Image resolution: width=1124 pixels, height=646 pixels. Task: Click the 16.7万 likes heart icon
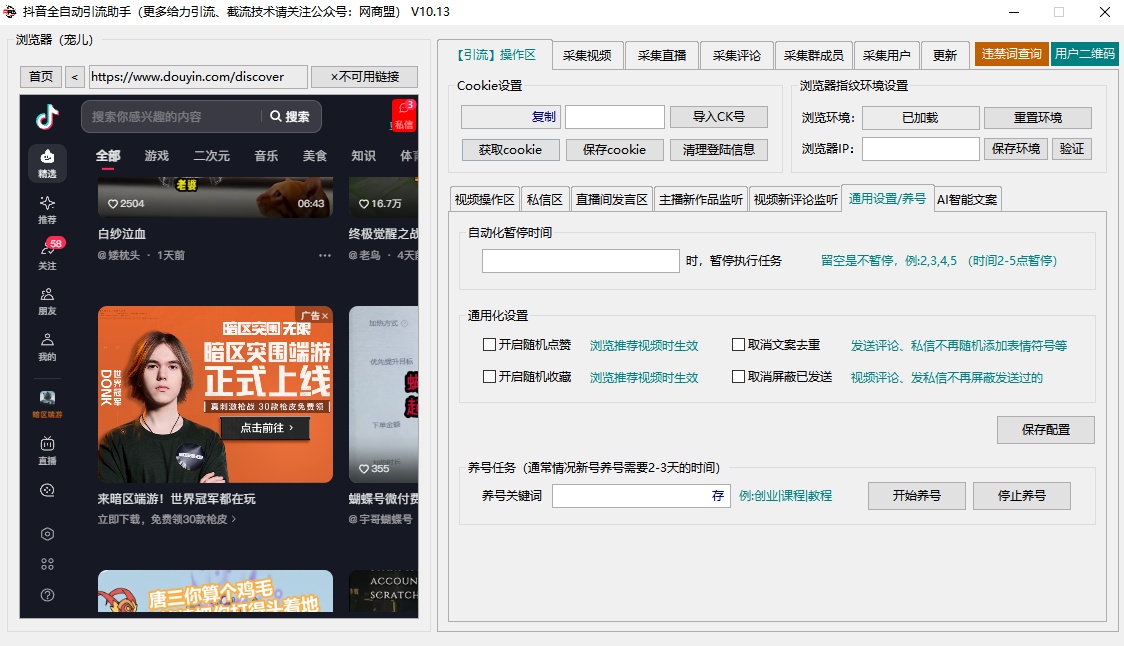click(363, 204)
